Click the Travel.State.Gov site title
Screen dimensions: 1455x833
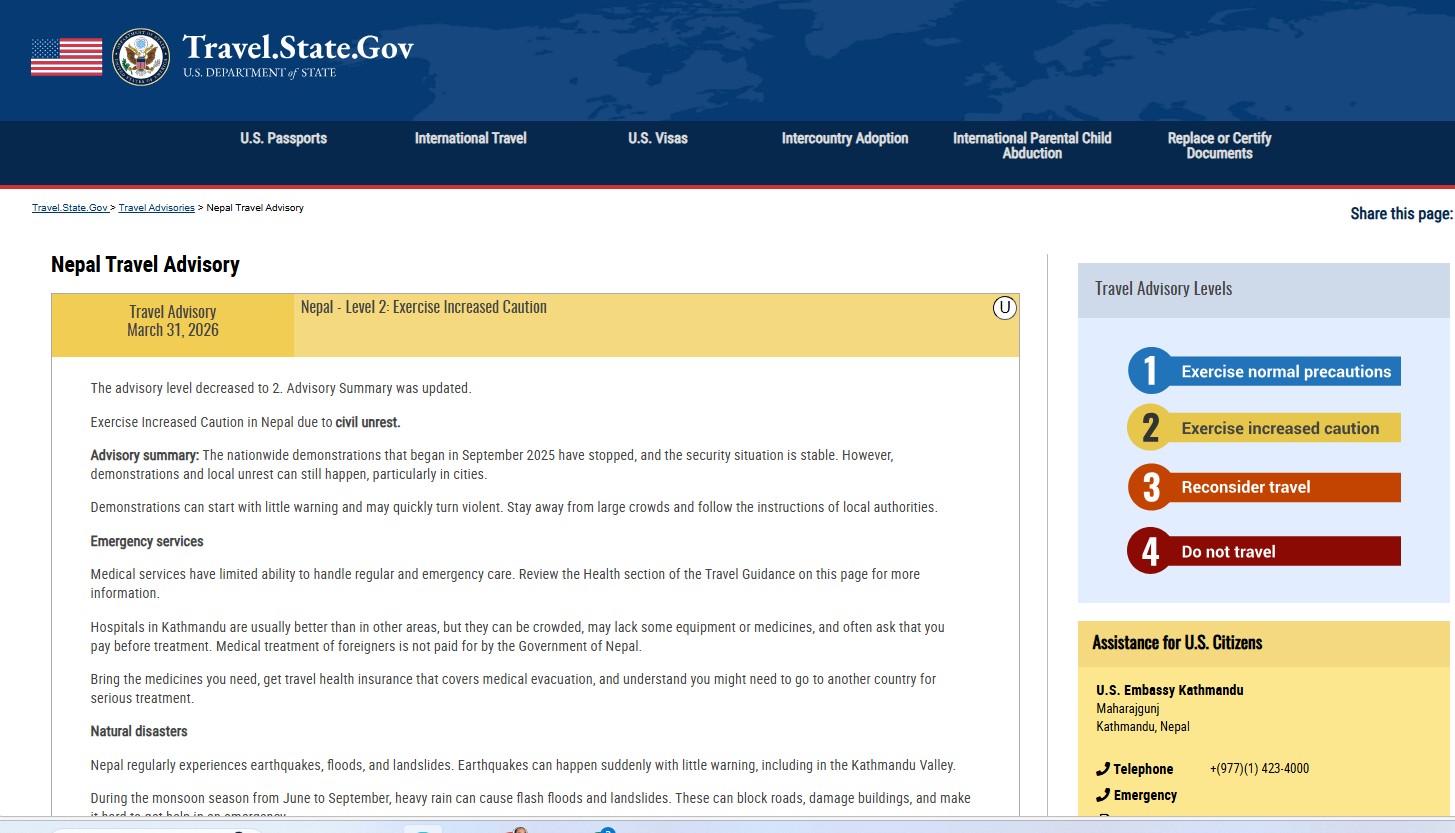[297, 48]
